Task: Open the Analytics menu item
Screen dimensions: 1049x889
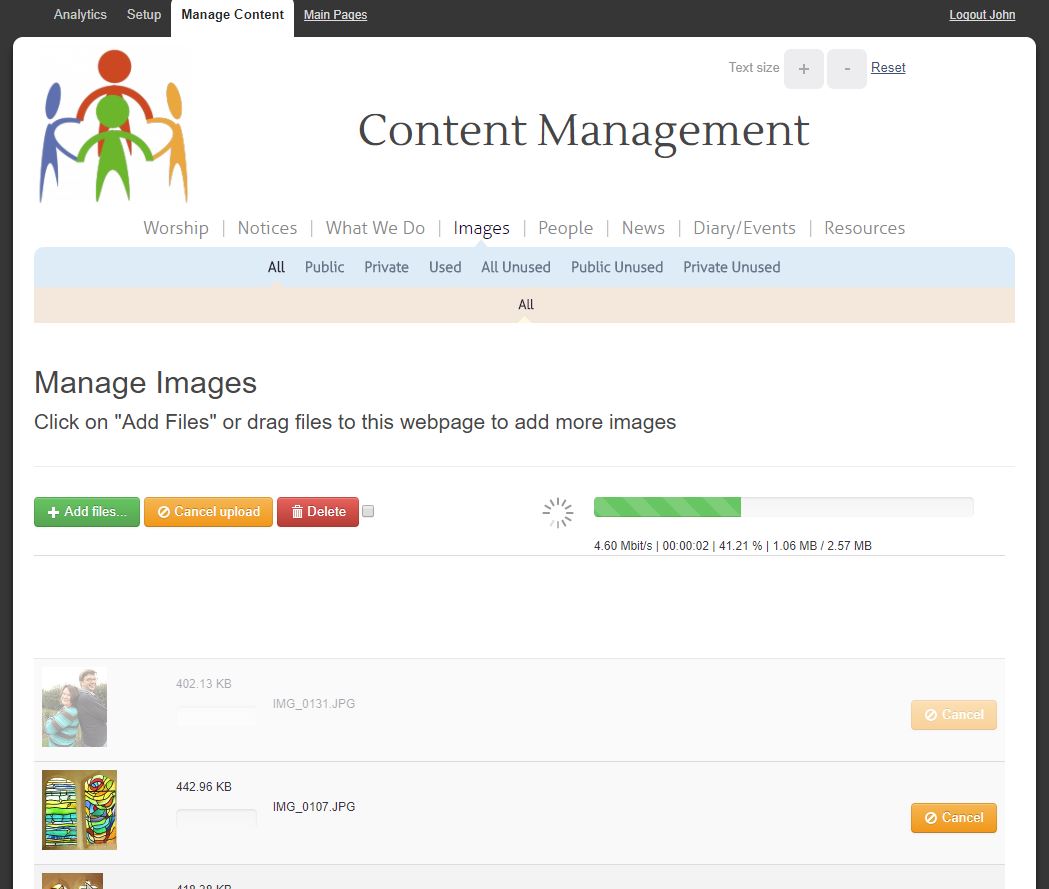Action: (x=80, y=15)
